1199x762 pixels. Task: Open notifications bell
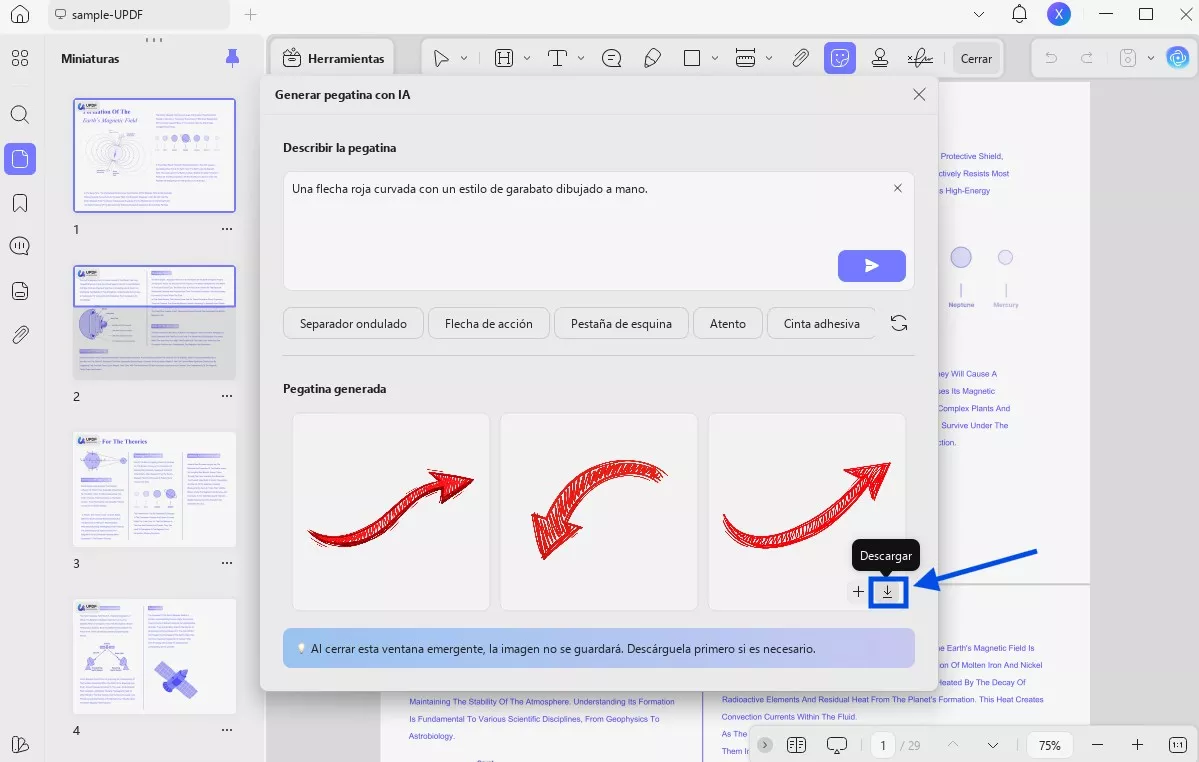1019,14
